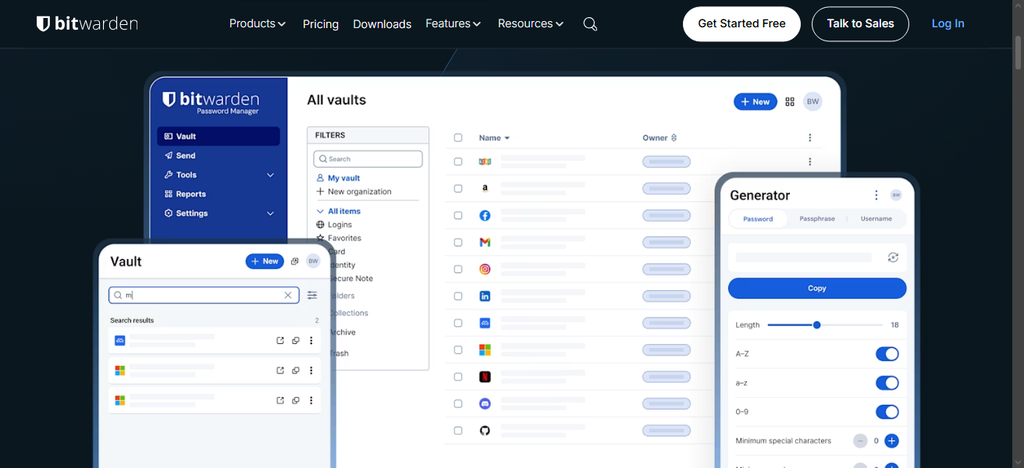Click the Vault popup search field
The image size is (1024, 468).
pyautogui.click(x=204, y=296)
